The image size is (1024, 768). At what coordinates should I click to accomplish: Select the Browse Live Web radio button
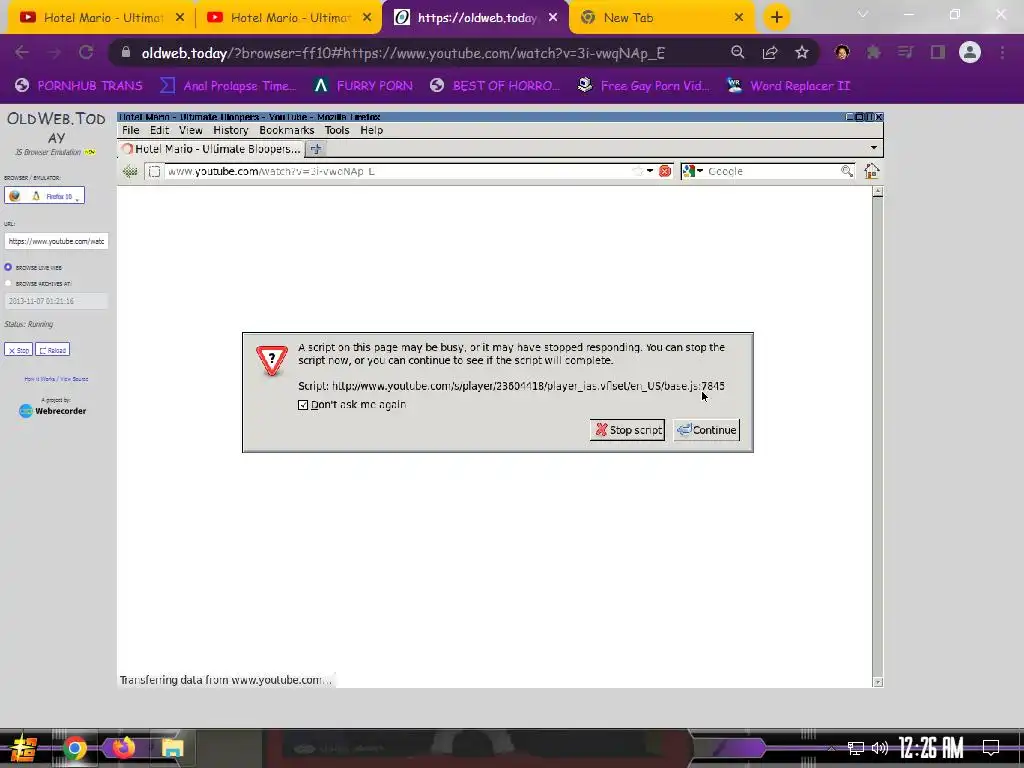pos(8,267)
